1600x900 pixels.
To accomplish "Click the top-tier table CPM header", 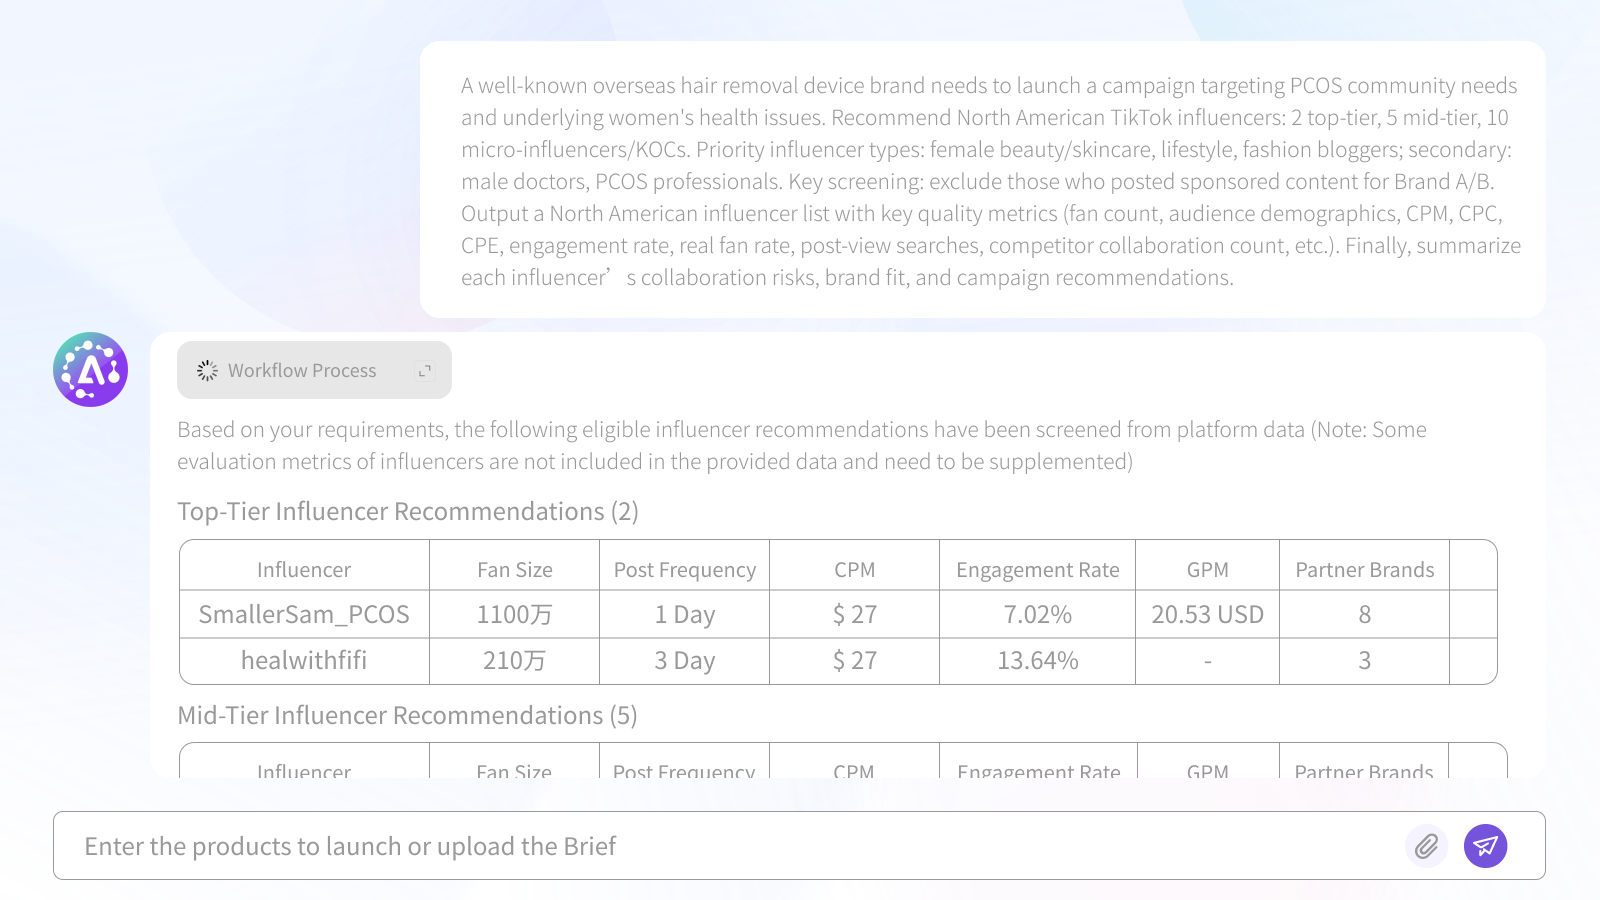I will click(854, 570).
